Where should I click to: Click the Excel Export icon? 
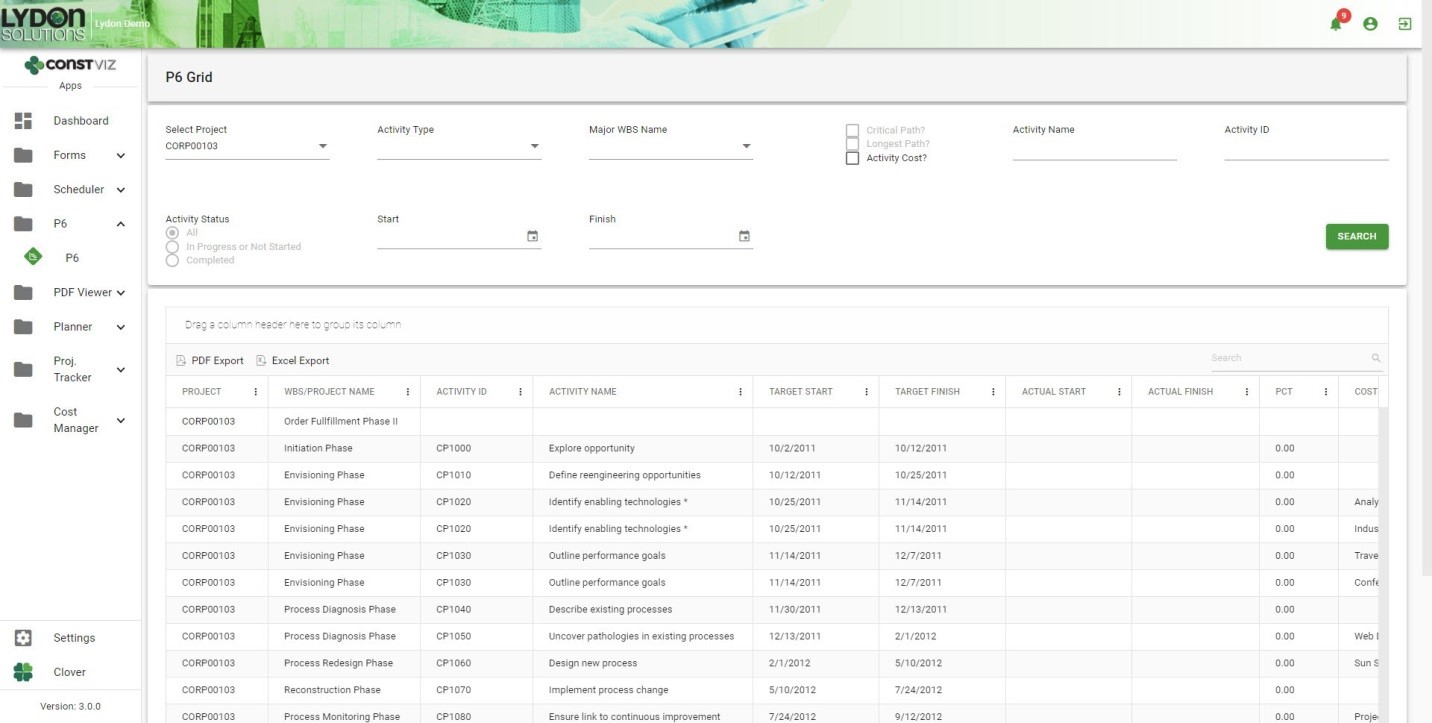click(x=261, y=360)
